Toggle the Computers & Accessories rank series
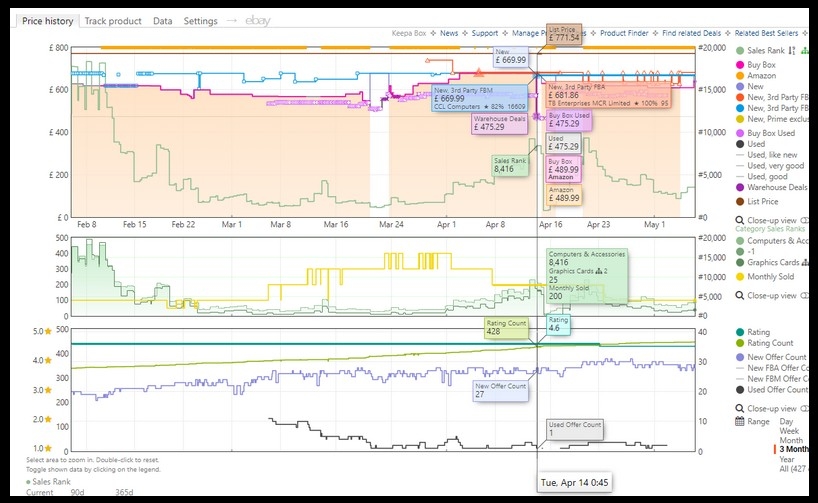The image size is (818, 503). pos(772,241)
